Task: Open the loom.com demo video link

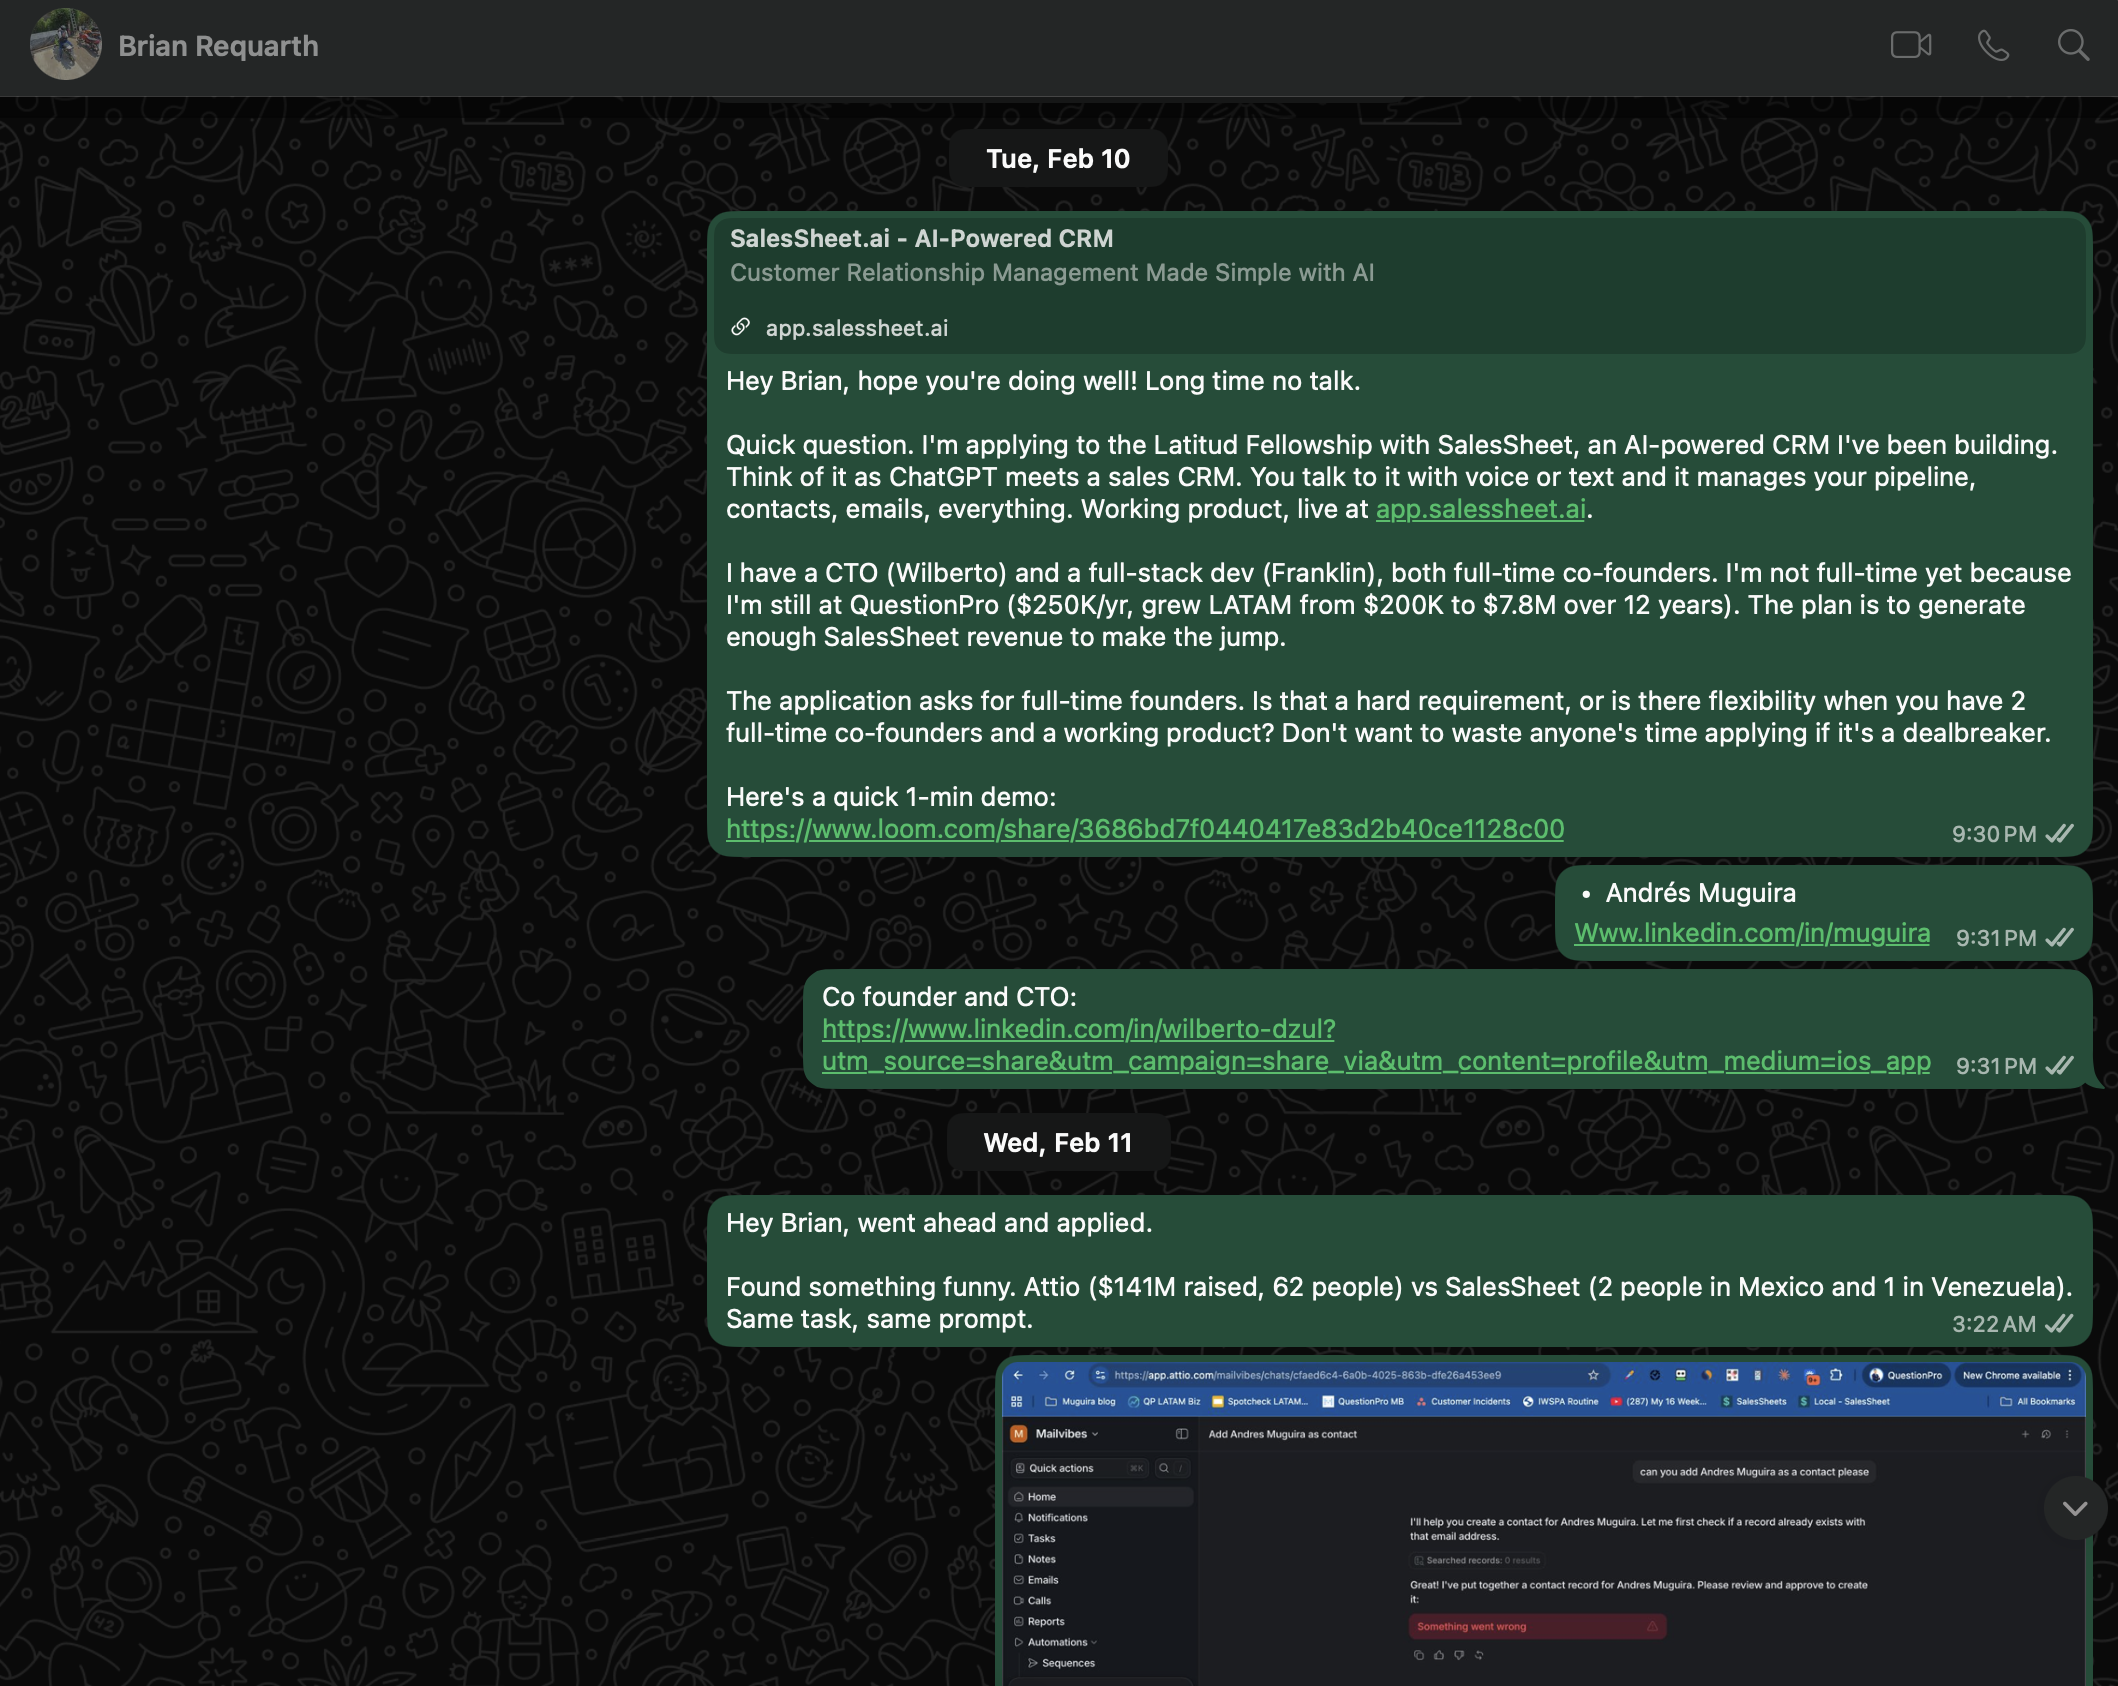Action: pos(1145,829)
